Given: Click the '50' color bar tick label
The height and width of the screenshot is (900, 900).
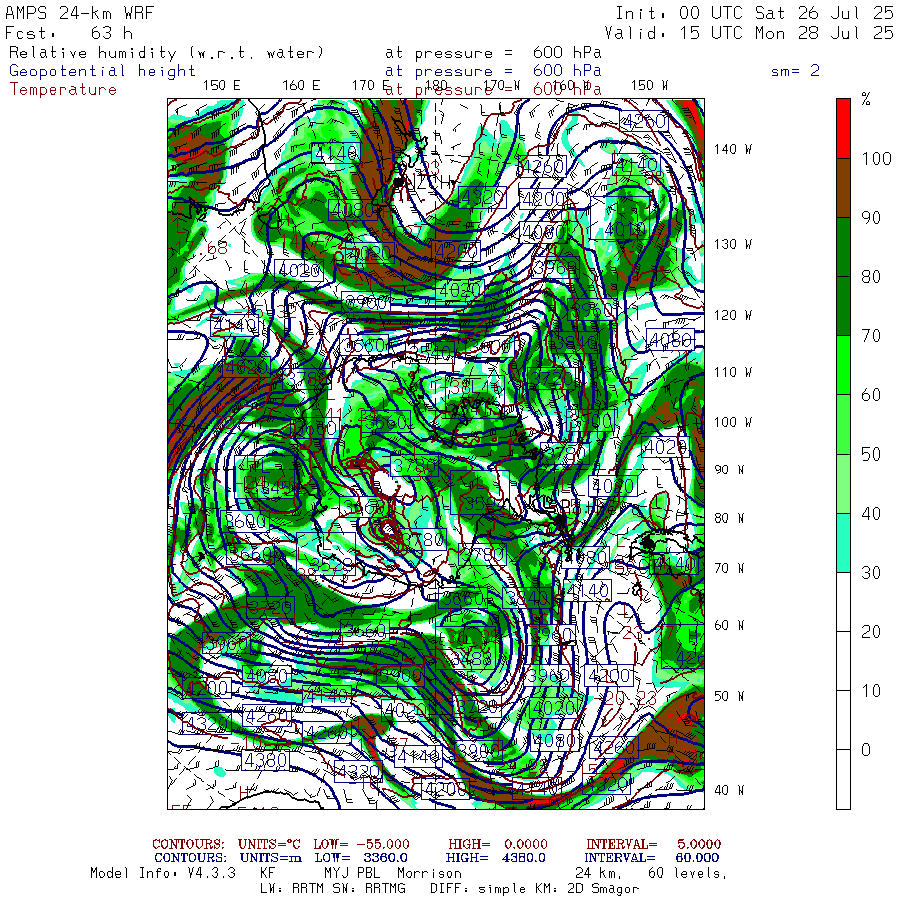Looking at the screenshot, I should click(871, 455).
